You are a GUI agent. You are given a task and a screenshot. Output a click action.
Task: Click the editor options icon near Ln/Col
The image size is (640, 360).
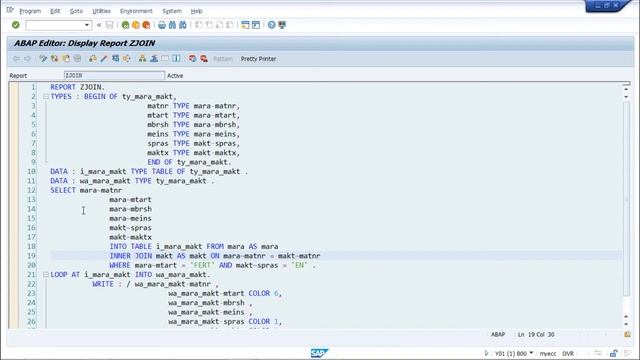627,334
